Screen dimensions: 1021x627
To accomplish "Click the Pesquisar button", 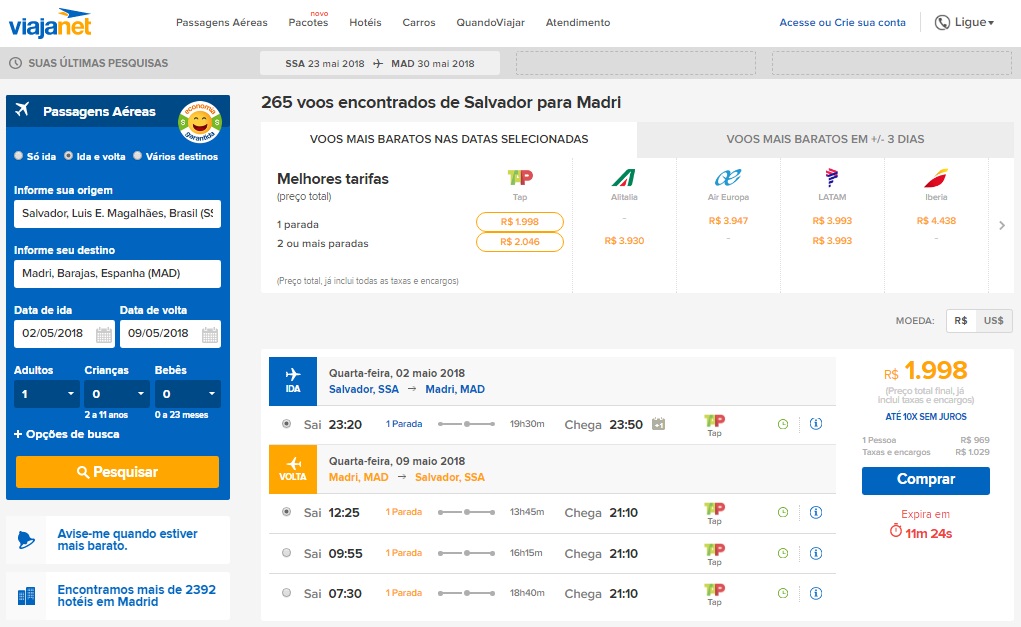I will 117,472.
